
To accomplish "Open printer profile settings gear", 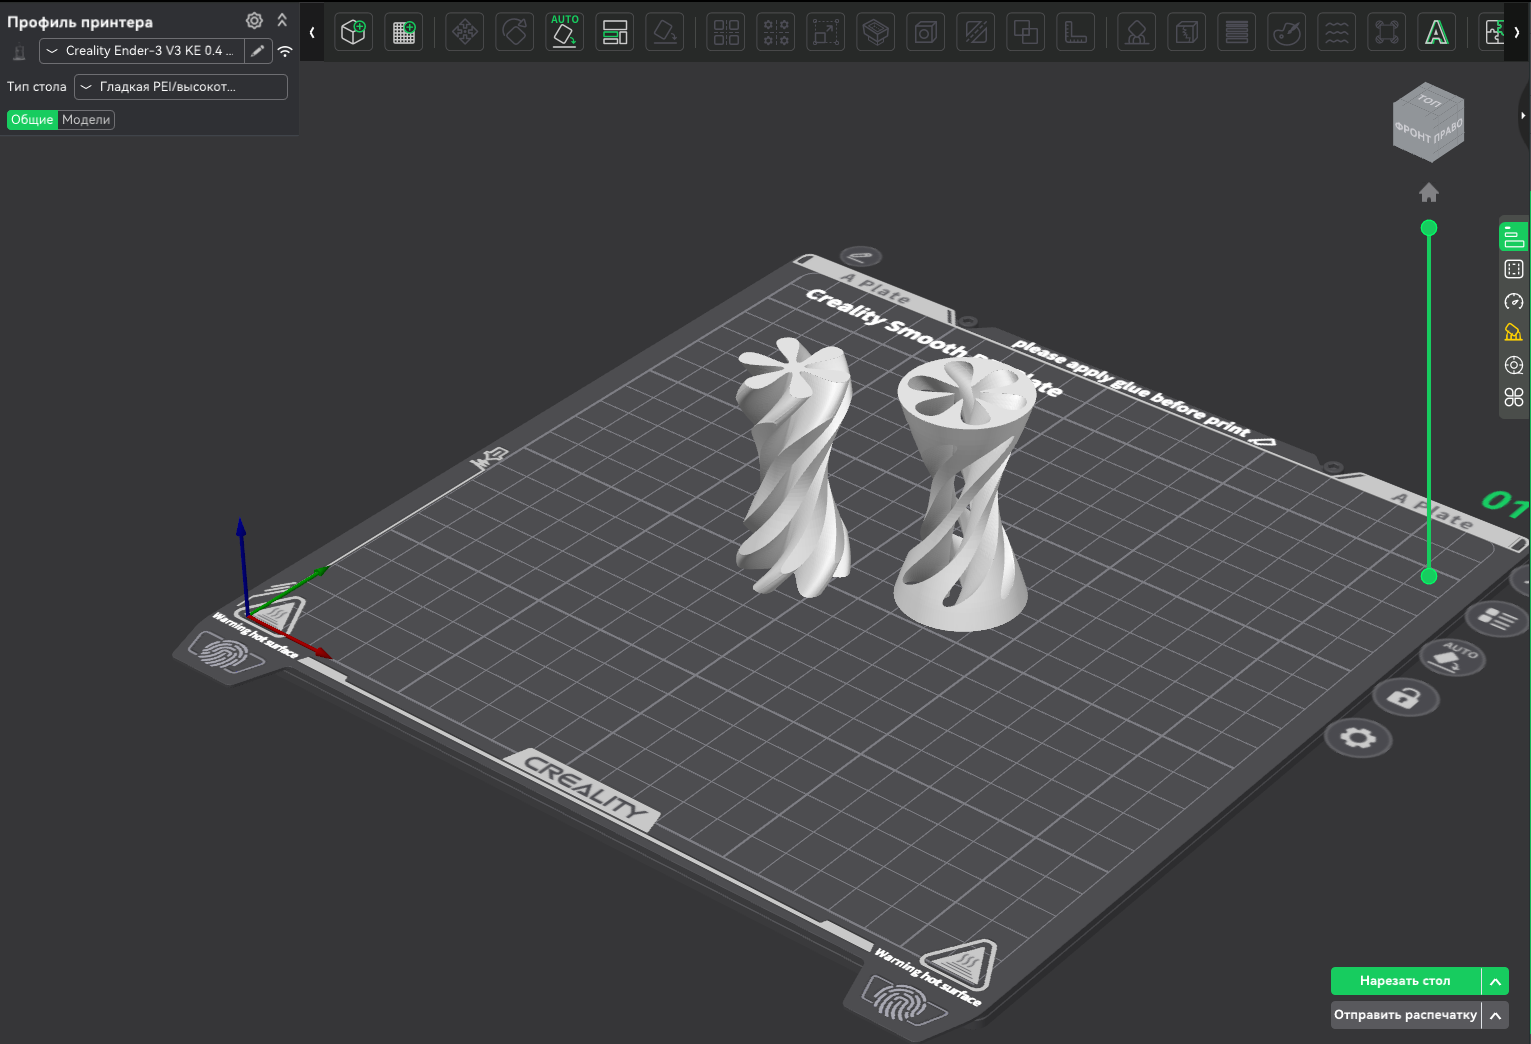I will (x=254, y=21).
